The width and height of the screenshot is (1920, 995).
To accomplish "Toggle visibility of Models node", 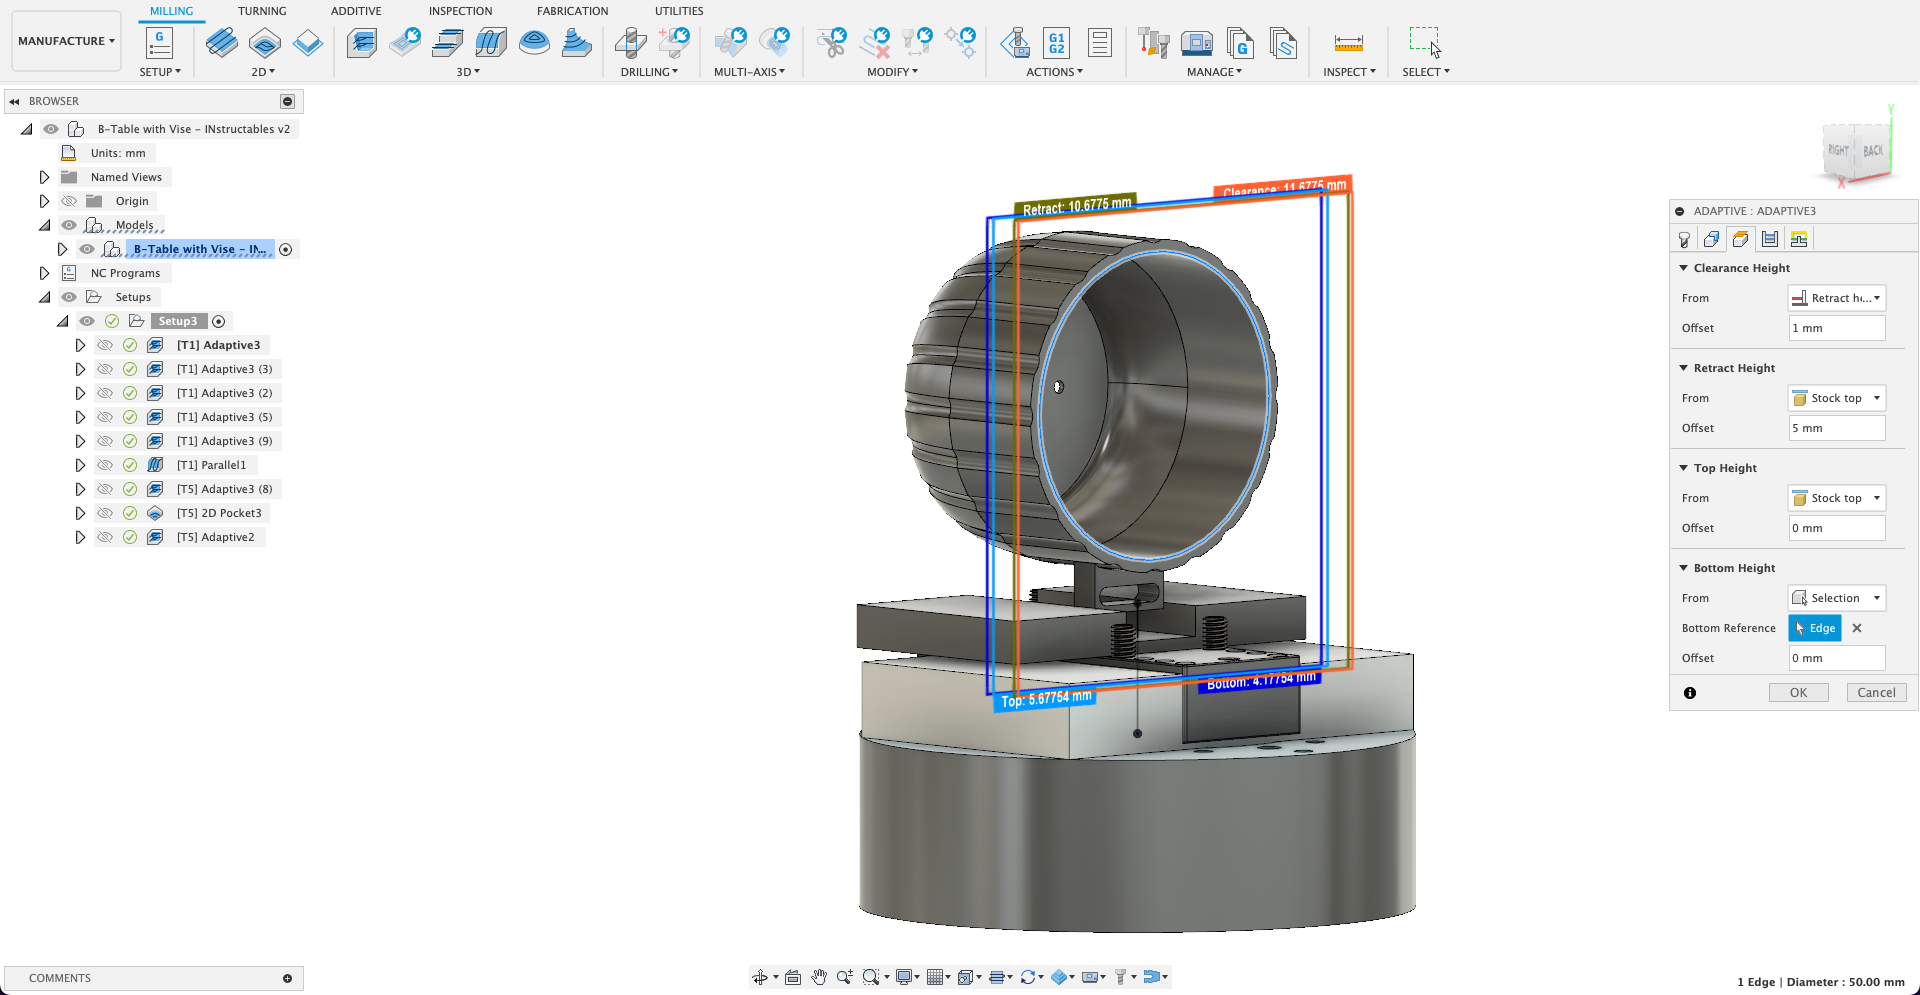I will click(69, 225).
